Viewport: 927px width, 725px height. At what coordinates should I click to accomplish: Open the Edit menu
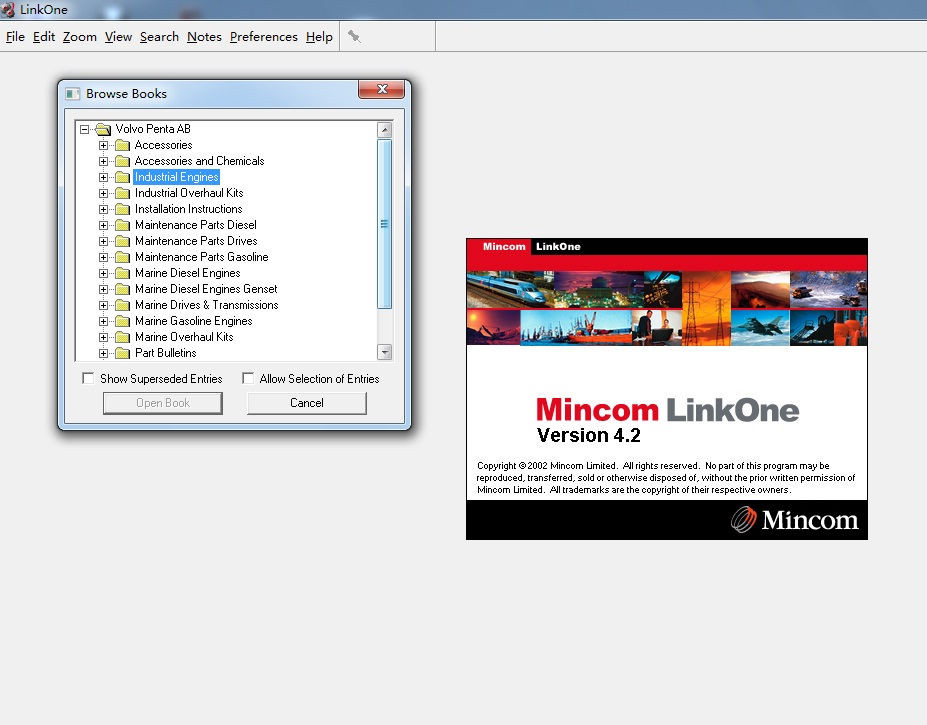[44, 37]
